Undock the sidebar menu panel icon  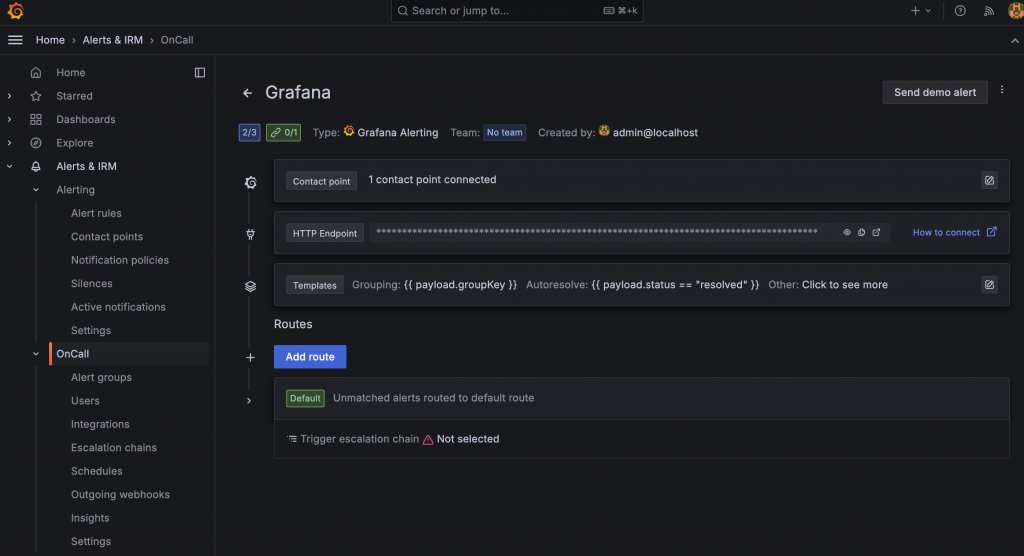click(200, 73)
